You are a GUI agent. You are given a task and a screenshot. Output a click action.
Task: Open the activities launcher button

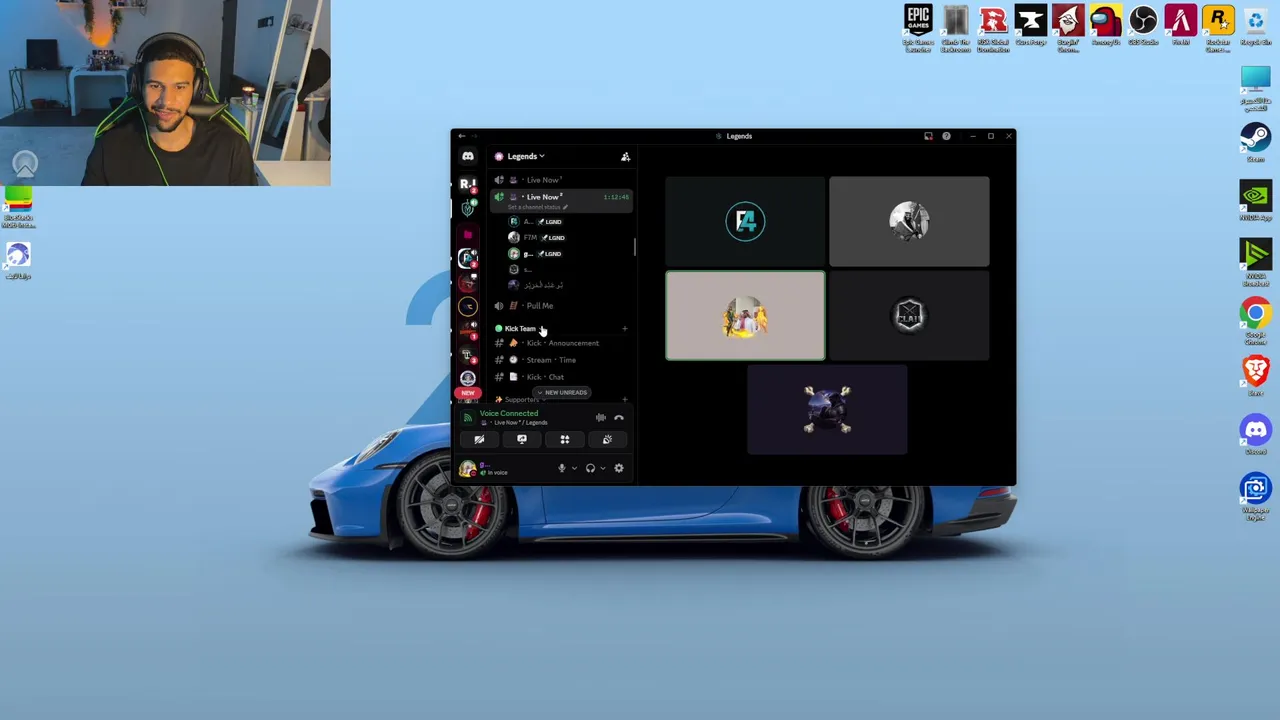pyautogui.click(x=564, y=439)
